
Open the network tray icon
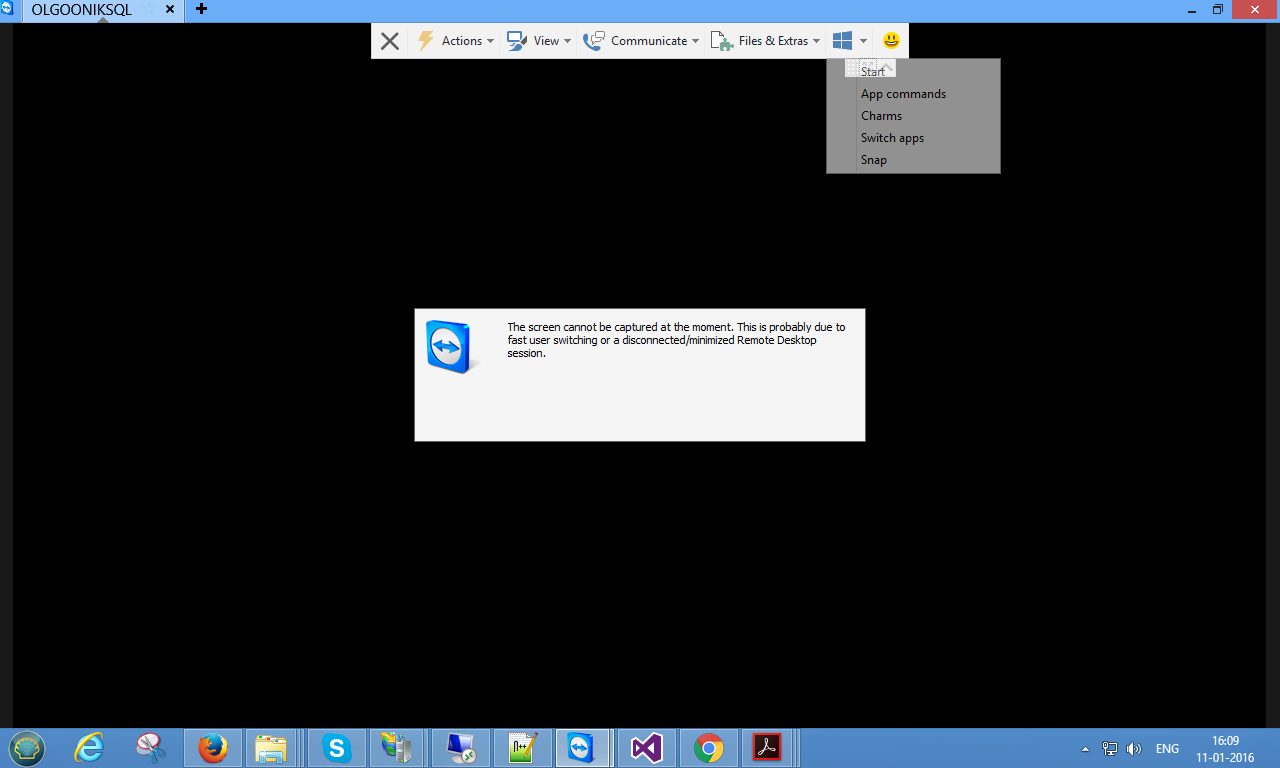[x=1110, y=748]
